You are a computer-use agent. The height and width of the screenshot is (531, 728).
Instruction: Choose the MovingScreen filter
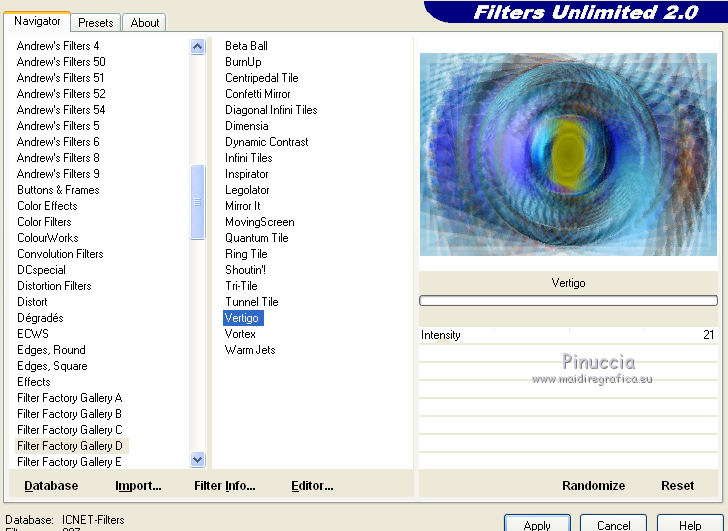point(260,222)
